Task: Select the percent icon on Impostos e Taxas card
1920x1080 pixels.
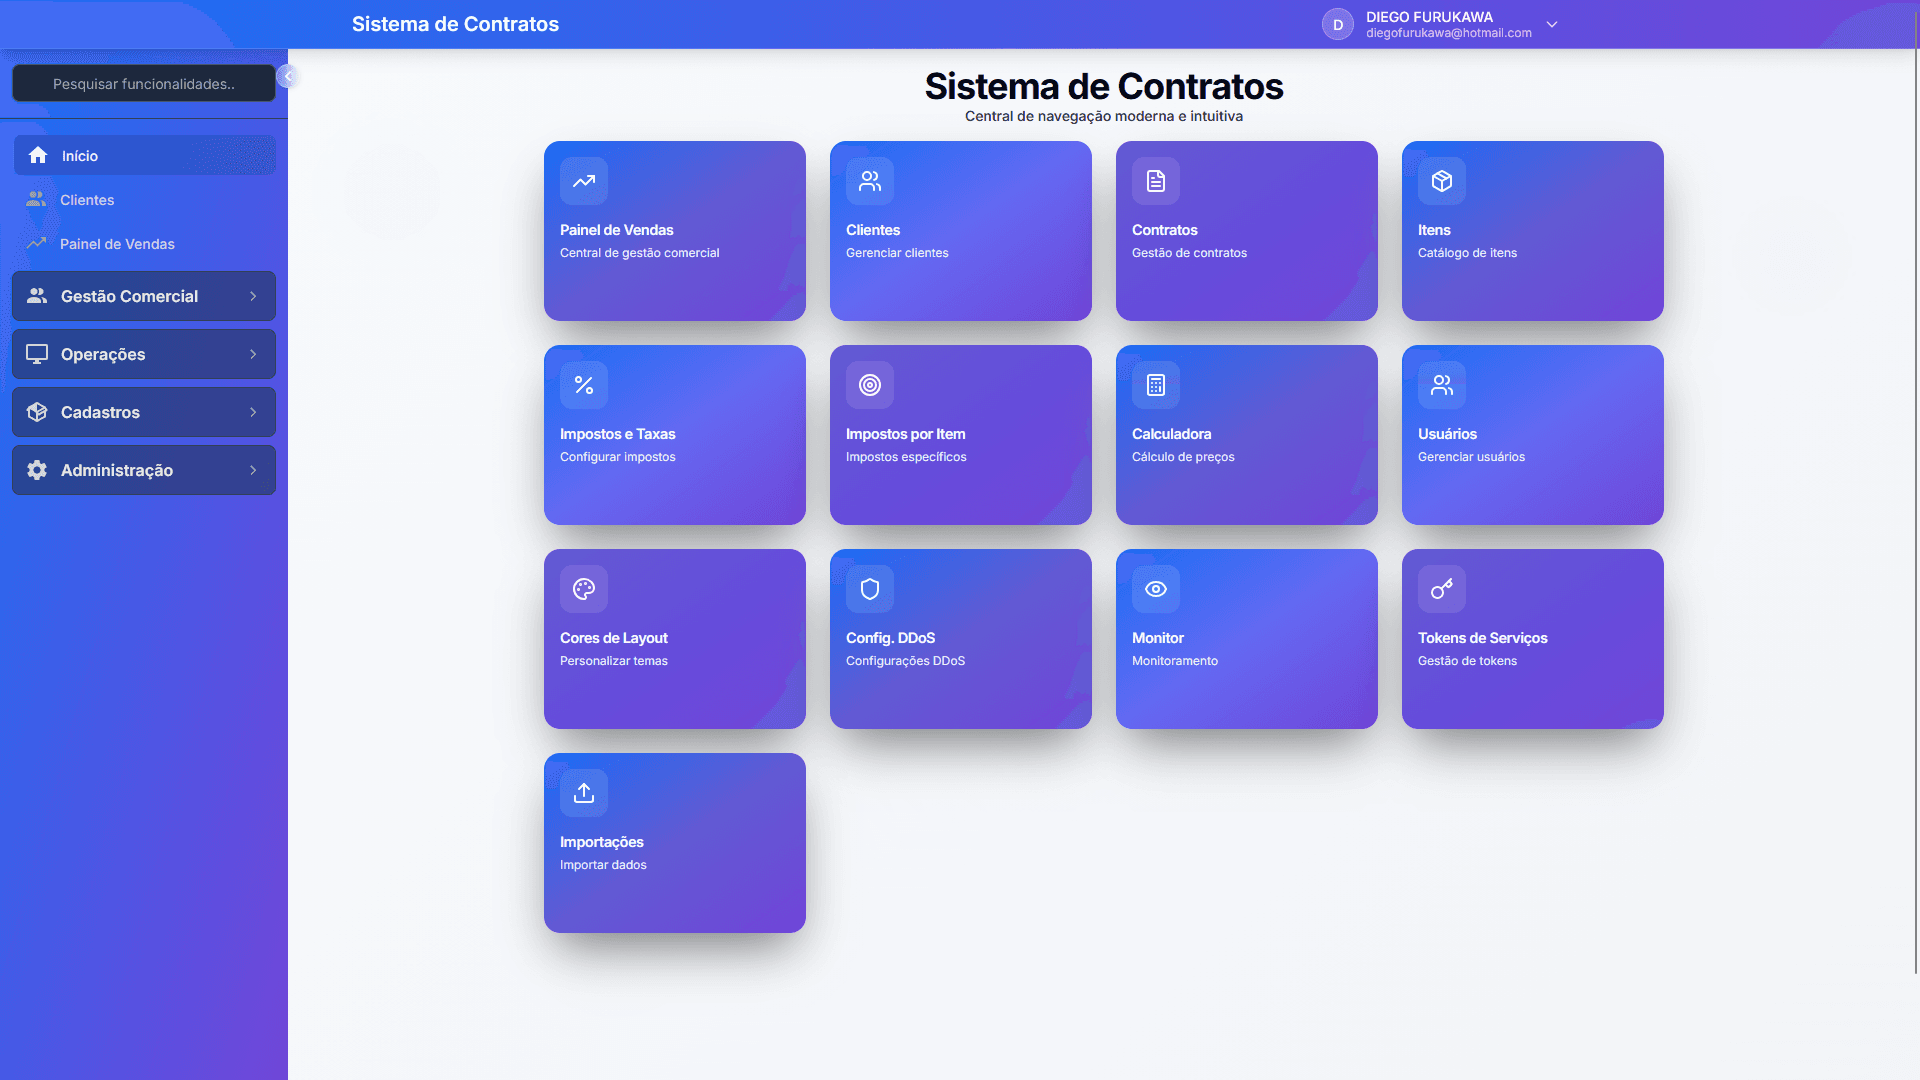Action: coord(583,385)
